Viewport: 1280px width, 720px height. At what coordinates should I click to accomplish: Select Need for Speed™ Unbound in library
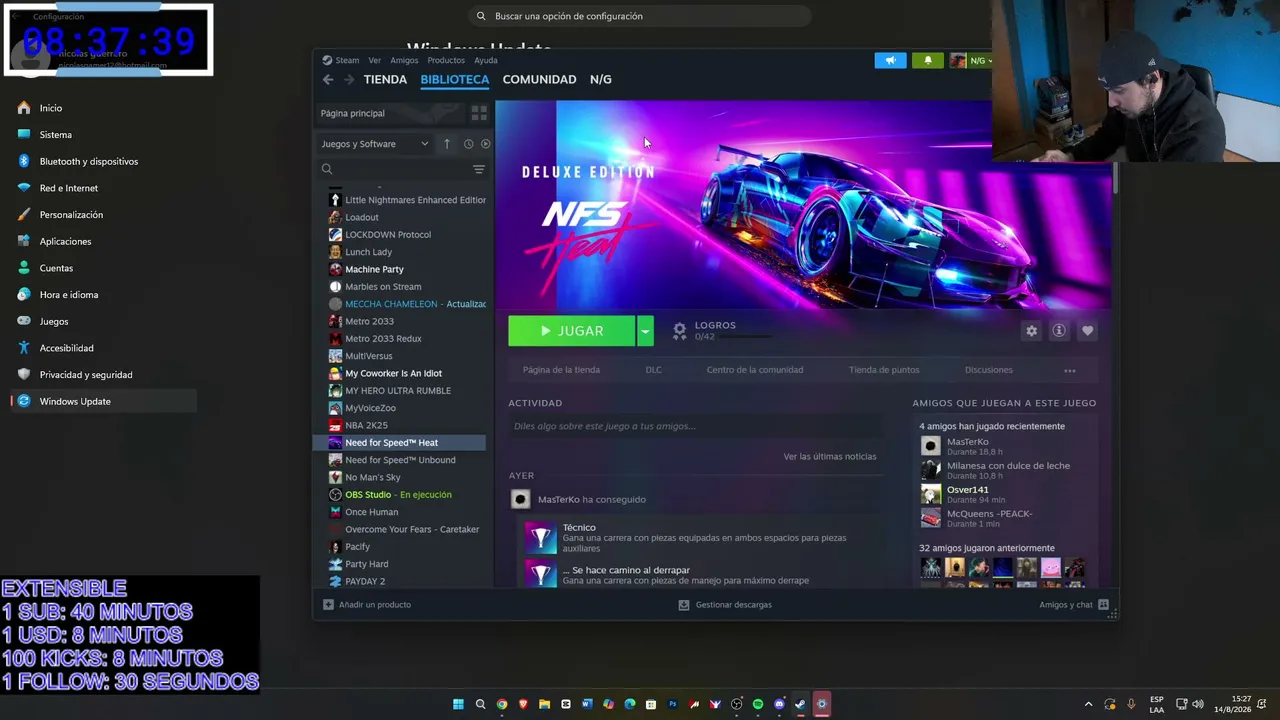click(400, 460)
